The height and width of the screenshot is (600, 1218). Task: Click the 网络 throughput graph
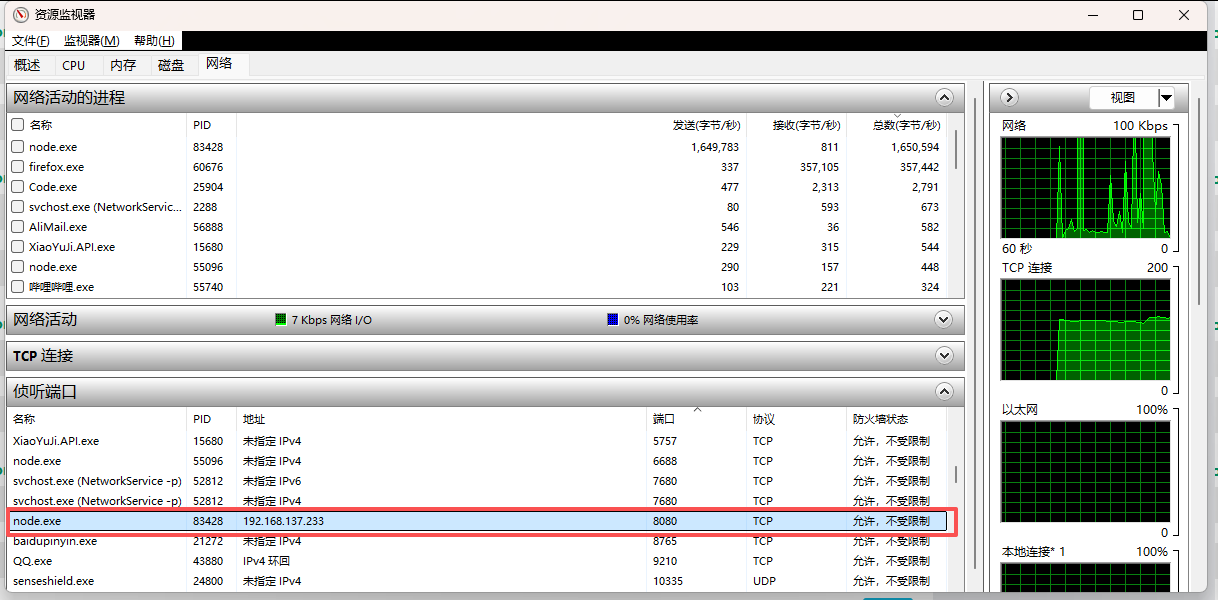click(x=1085, y=187)
